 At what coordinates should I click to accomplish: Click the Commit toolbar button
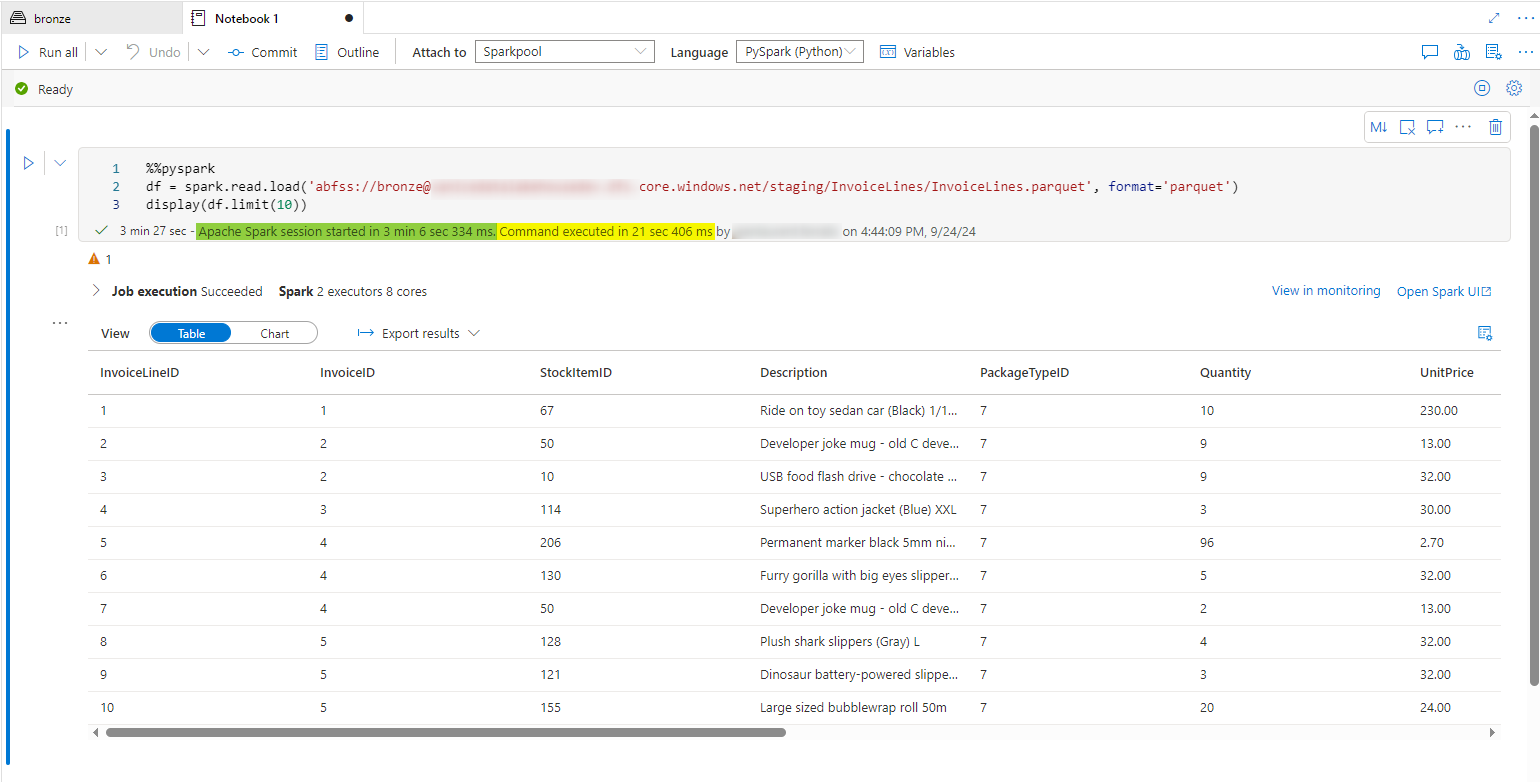(x=262, y=52)
